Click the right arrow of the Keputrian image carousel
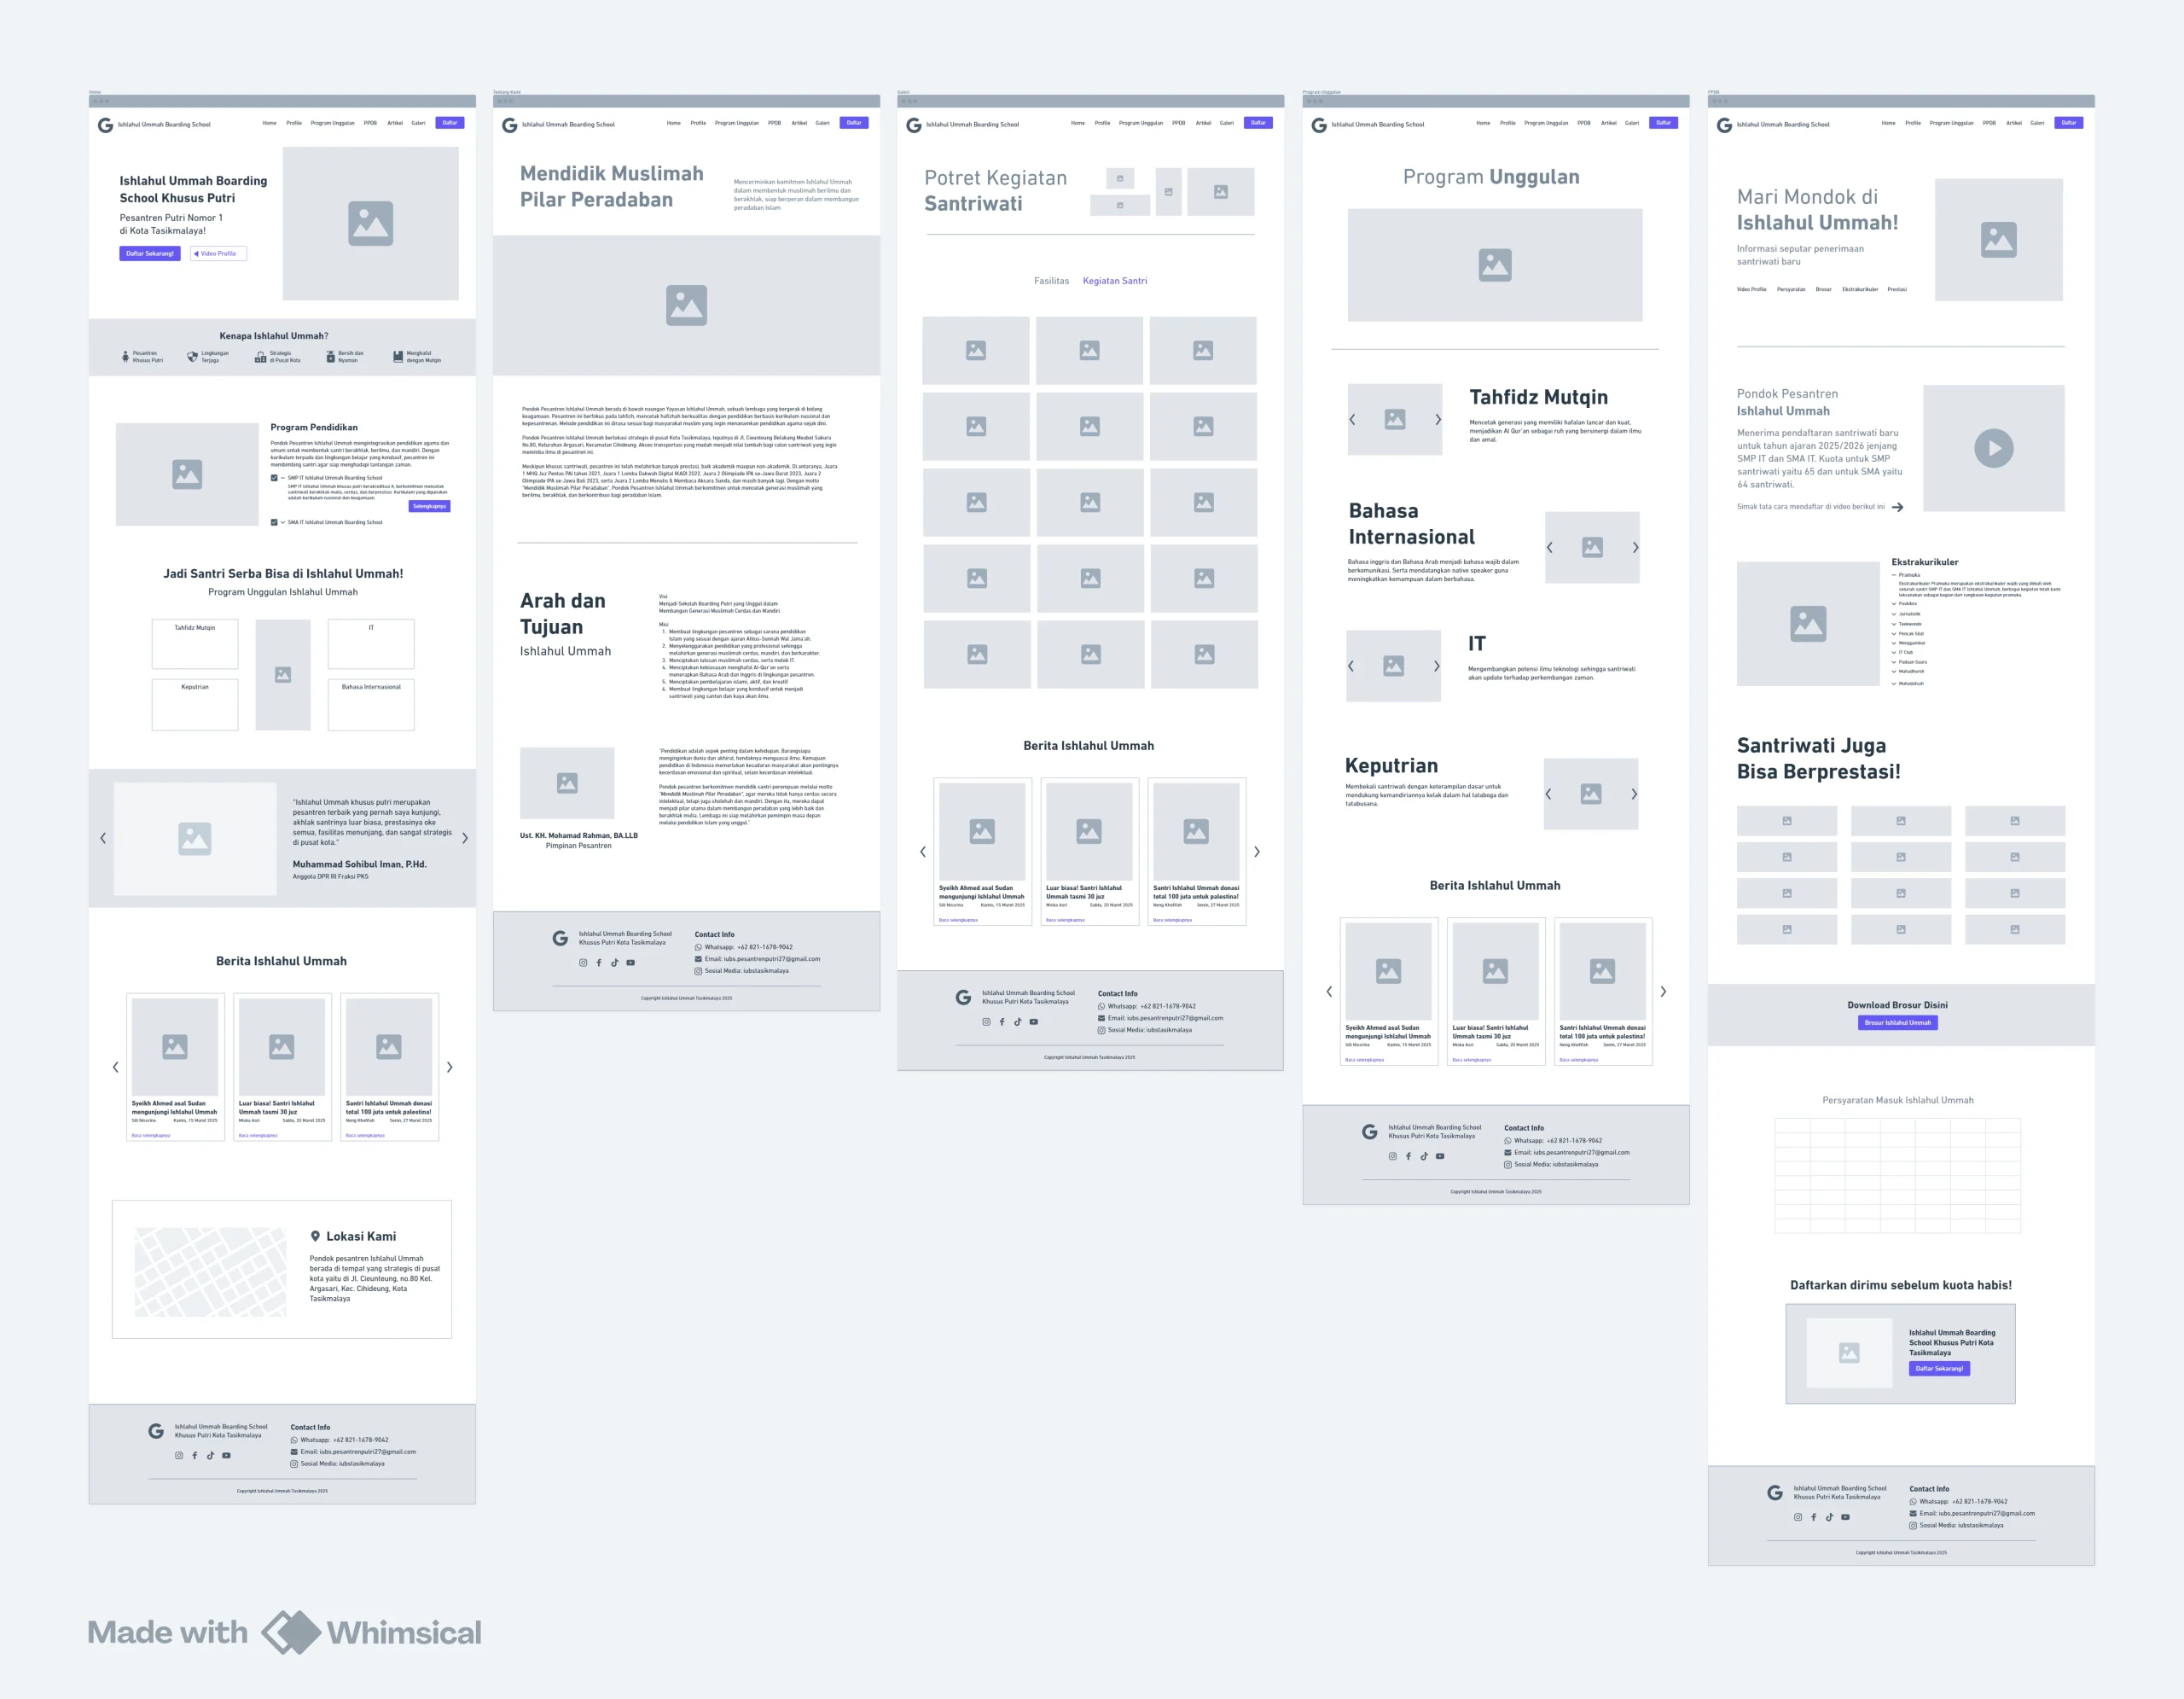Image resolution: width=2184 pixels, height=1699 pixels. (x=1634, y=794)
